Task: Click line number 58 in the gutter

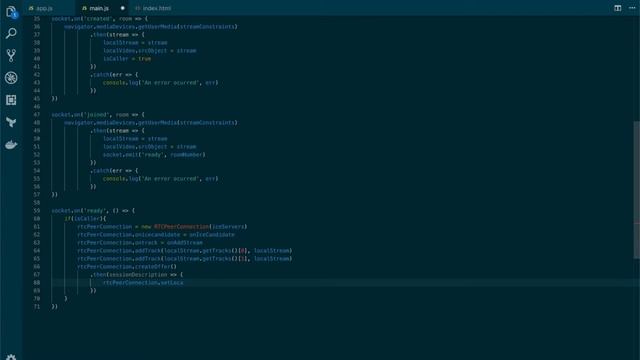Action: click(x=37, y=202)
